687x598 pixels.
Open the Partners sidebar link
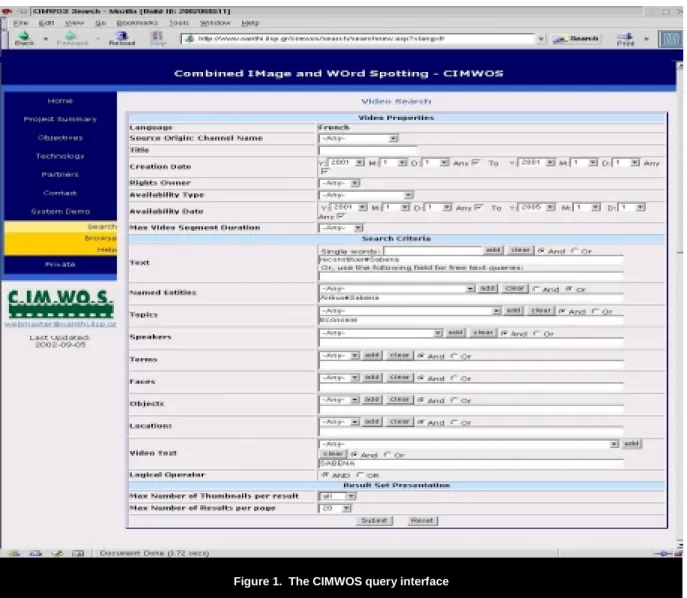(60, 174)
